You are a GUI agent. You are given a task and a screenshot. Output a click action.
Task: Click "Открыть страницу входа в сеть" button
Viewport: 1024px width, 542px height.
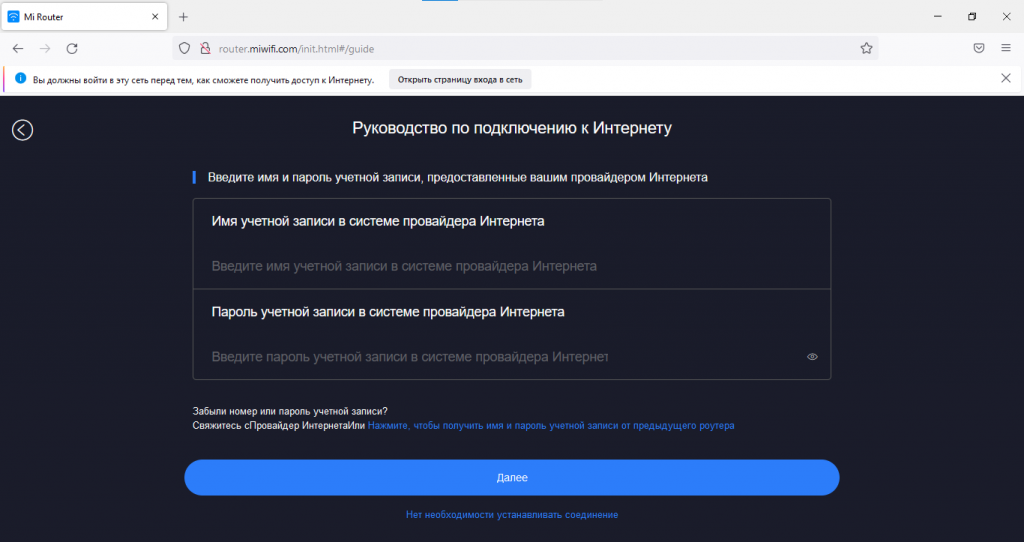(460, 80)
